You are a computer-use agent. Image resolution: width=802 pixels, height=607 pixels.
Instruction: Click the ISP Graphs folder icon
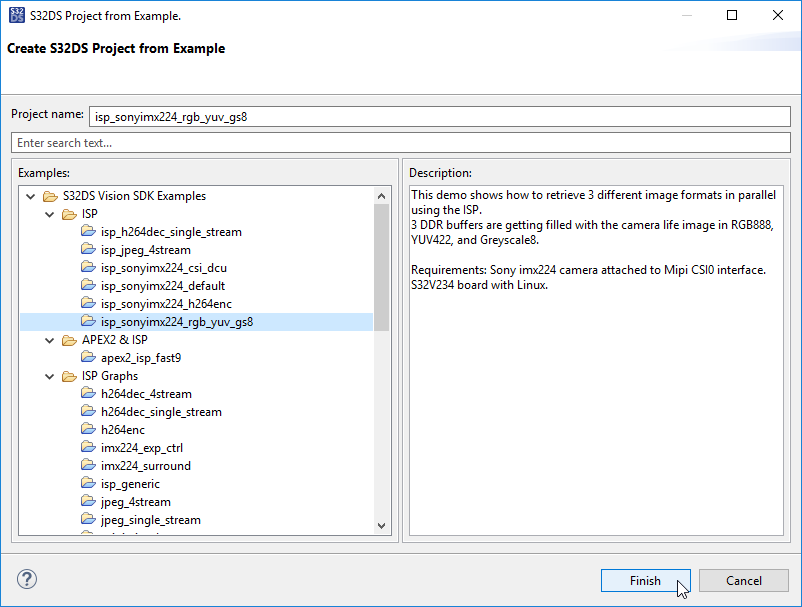[x=69, y=376]
